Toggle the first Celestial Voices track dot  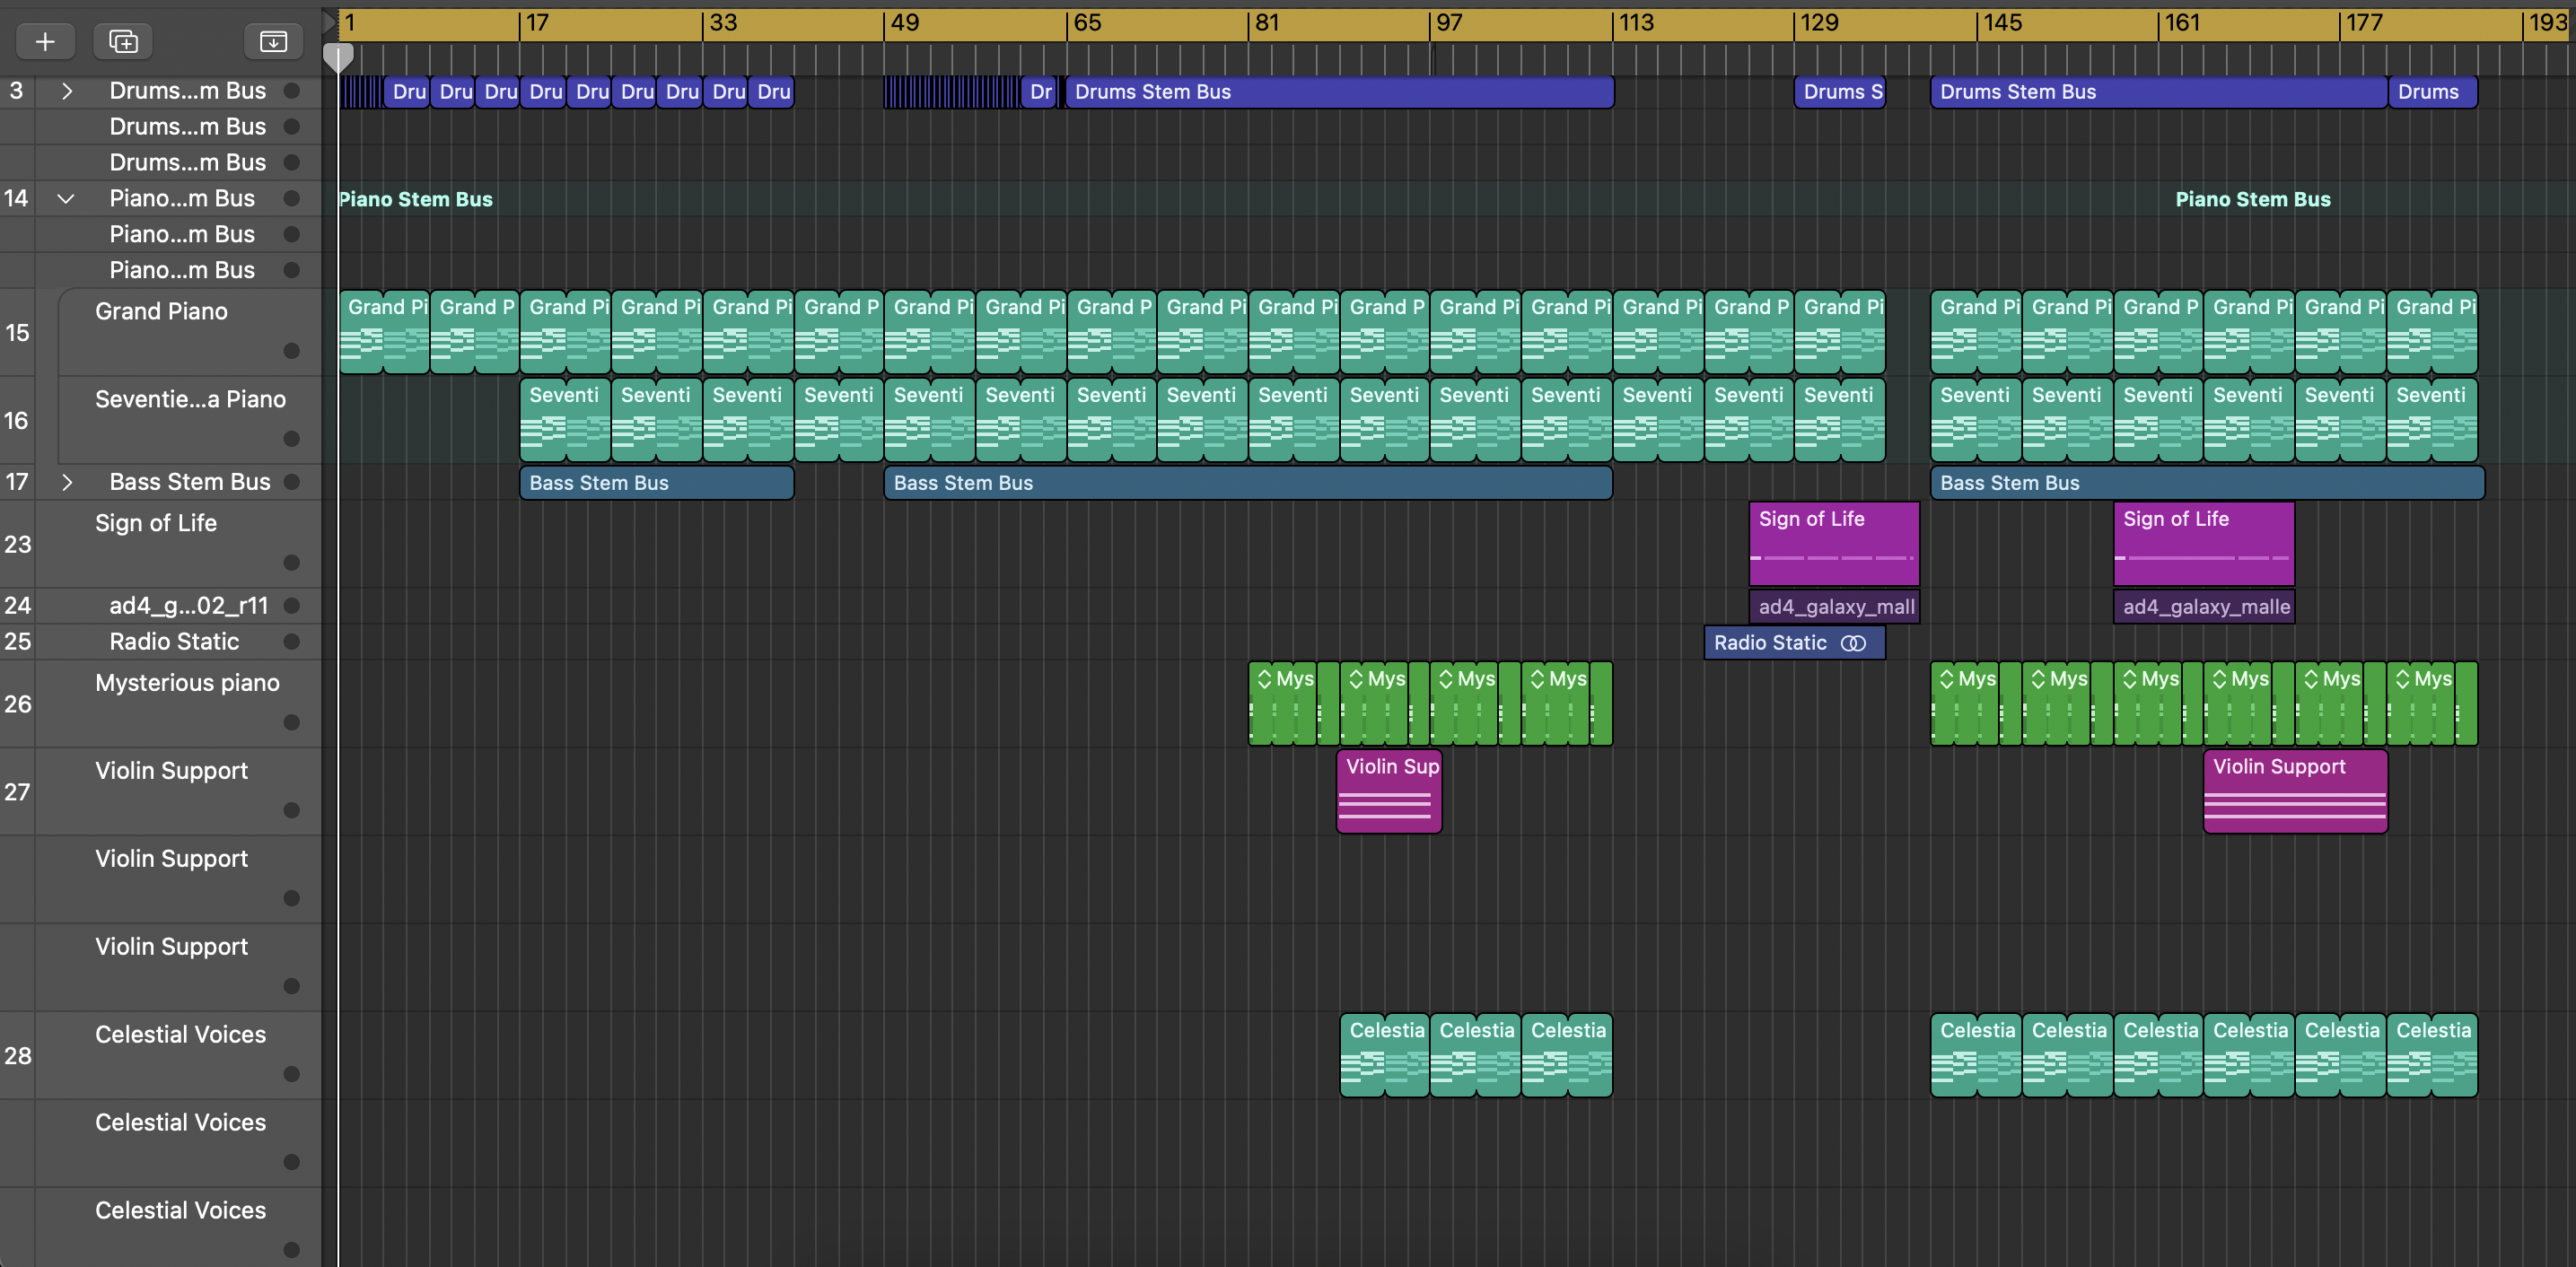pyautogui.click(x=292, y=1075)
